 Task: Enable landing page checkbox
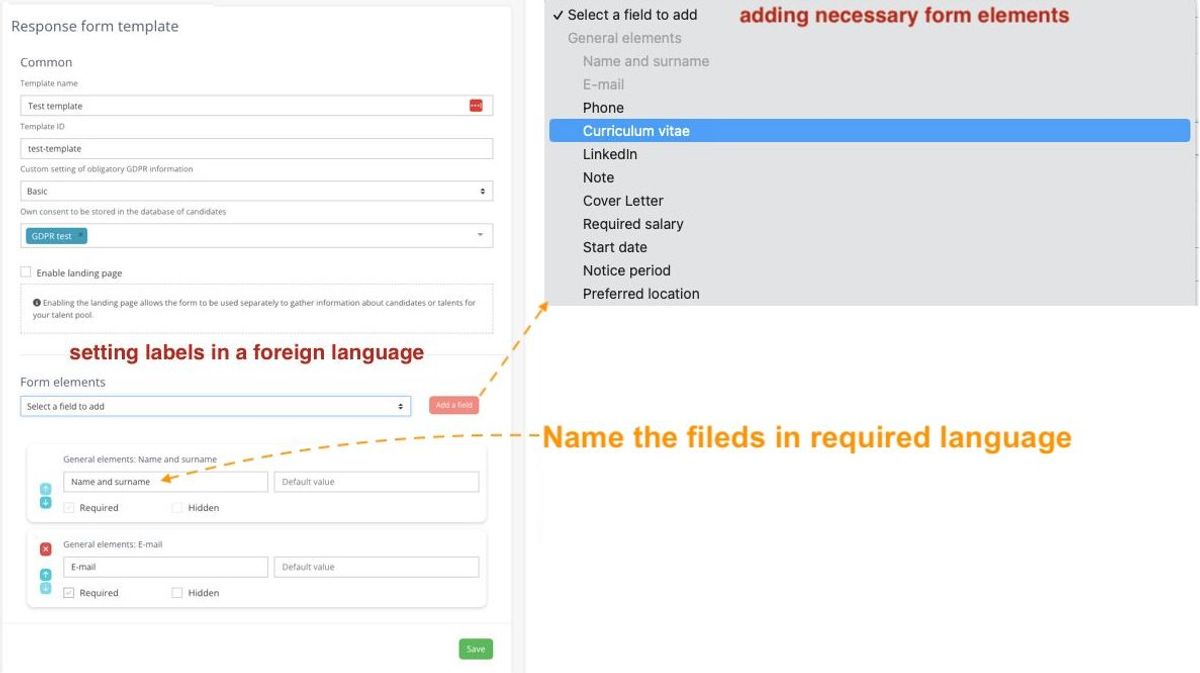26,272
